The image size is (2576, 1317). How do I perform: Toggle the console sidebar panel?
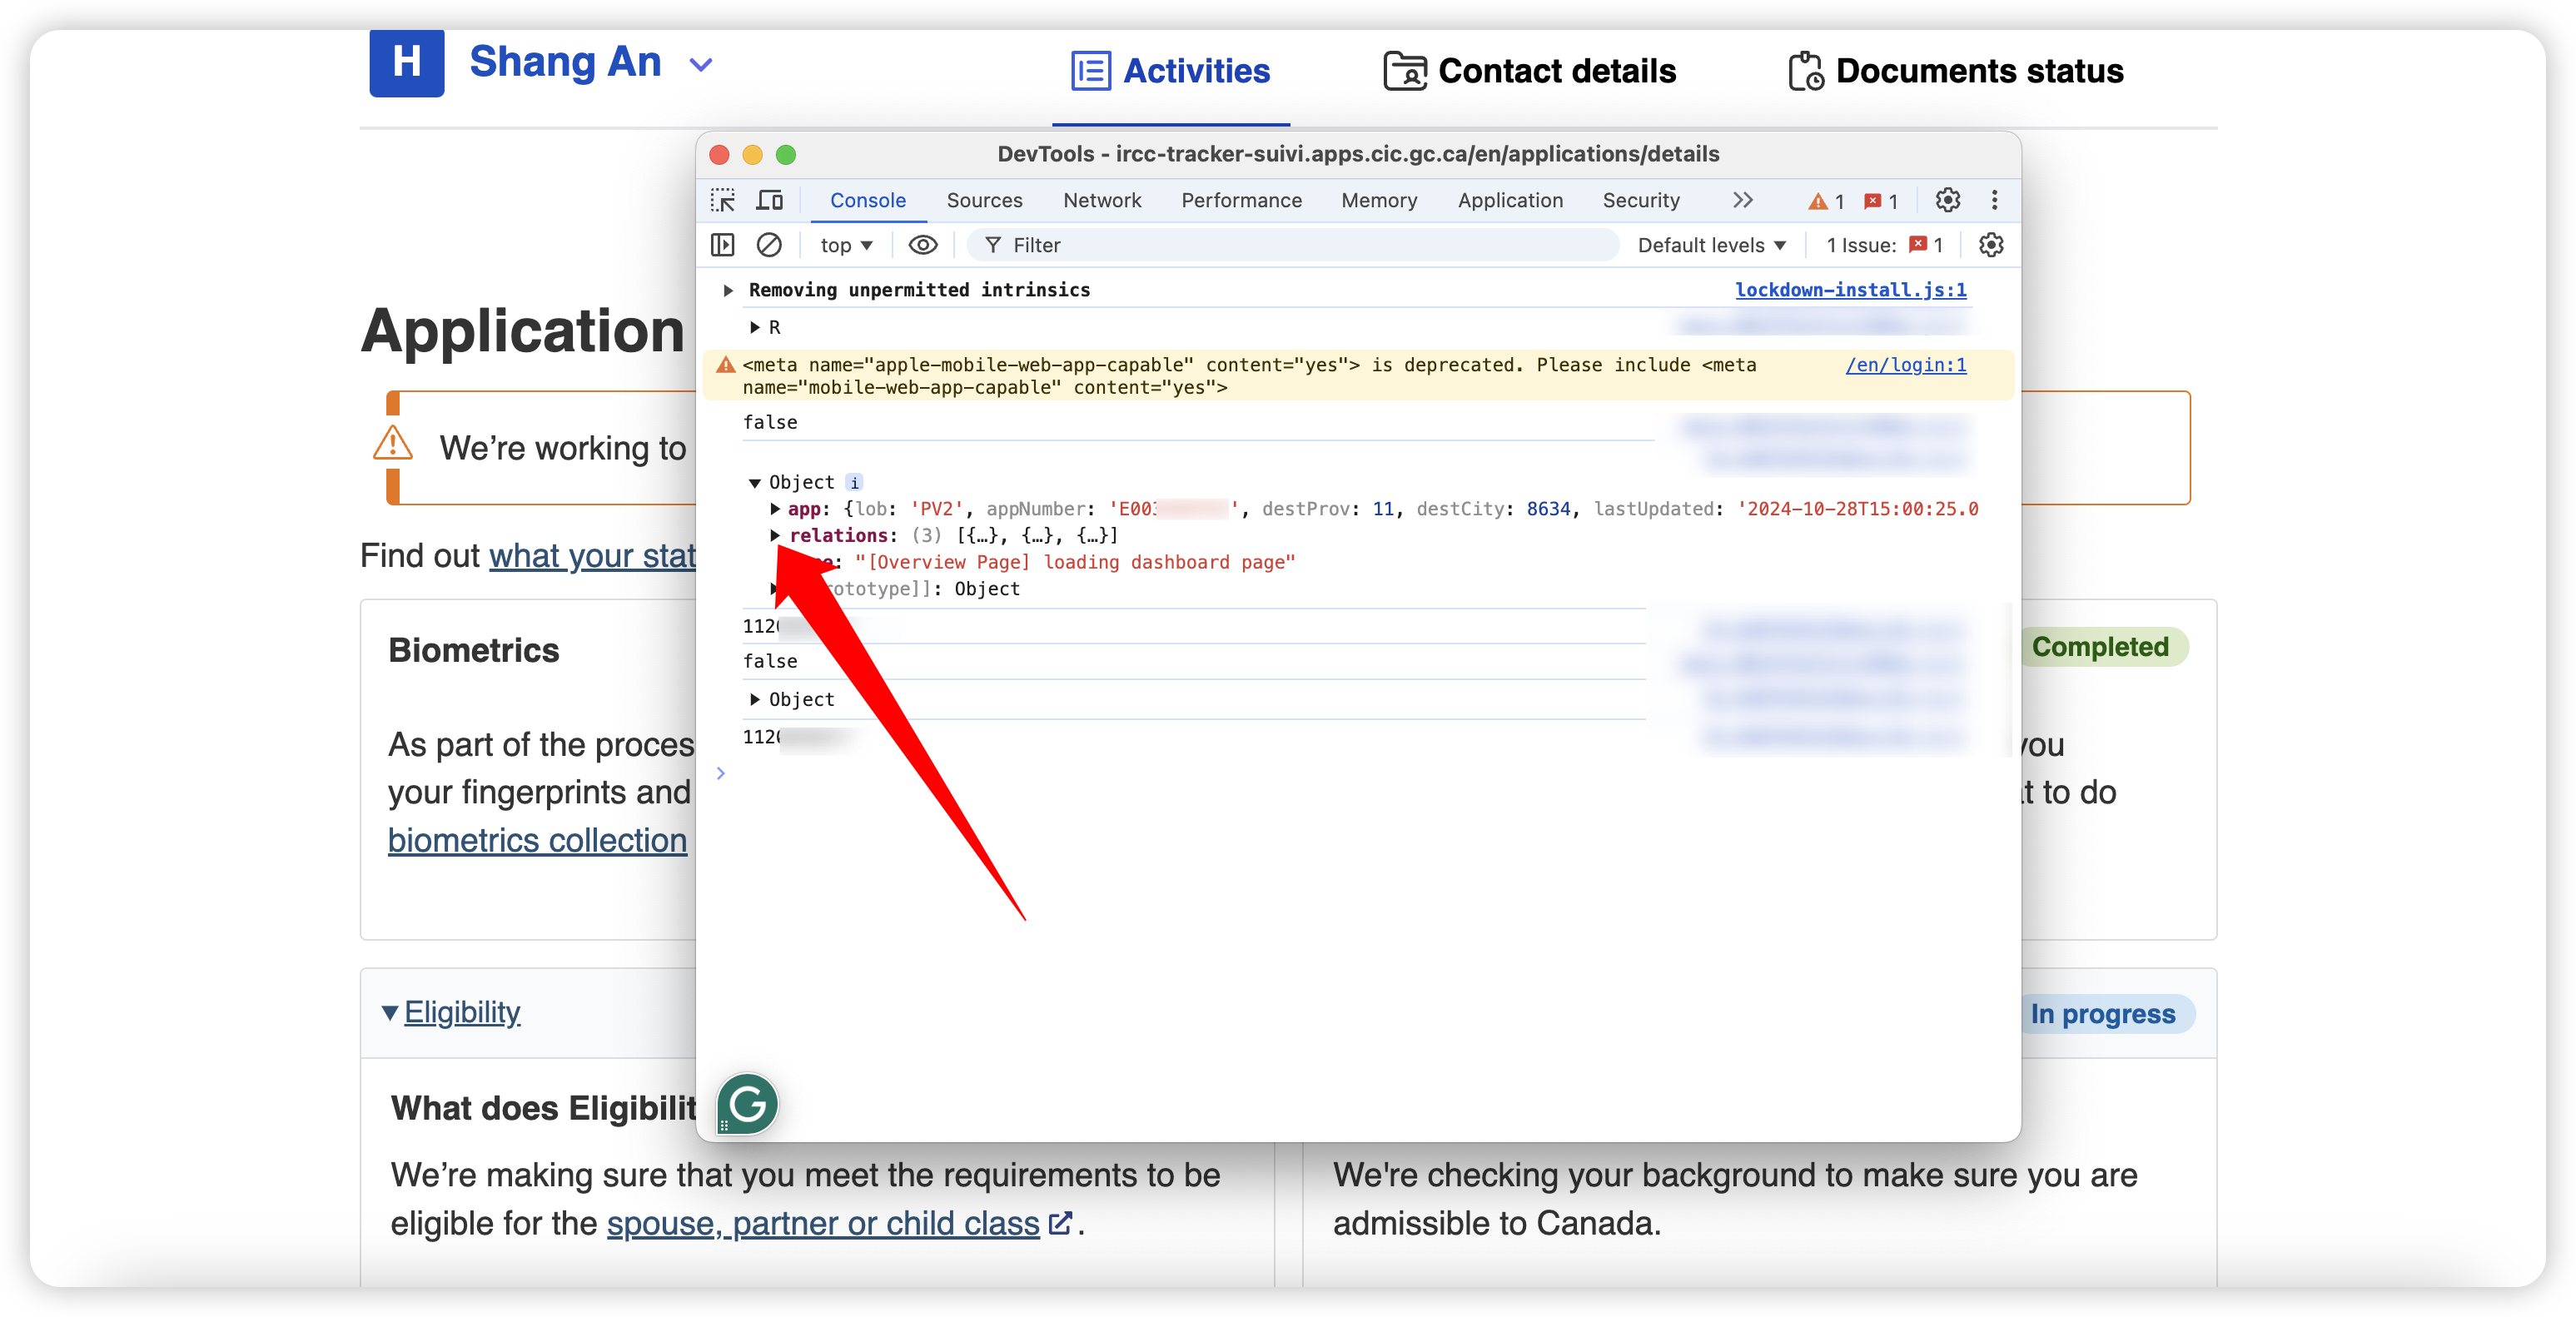722,245
